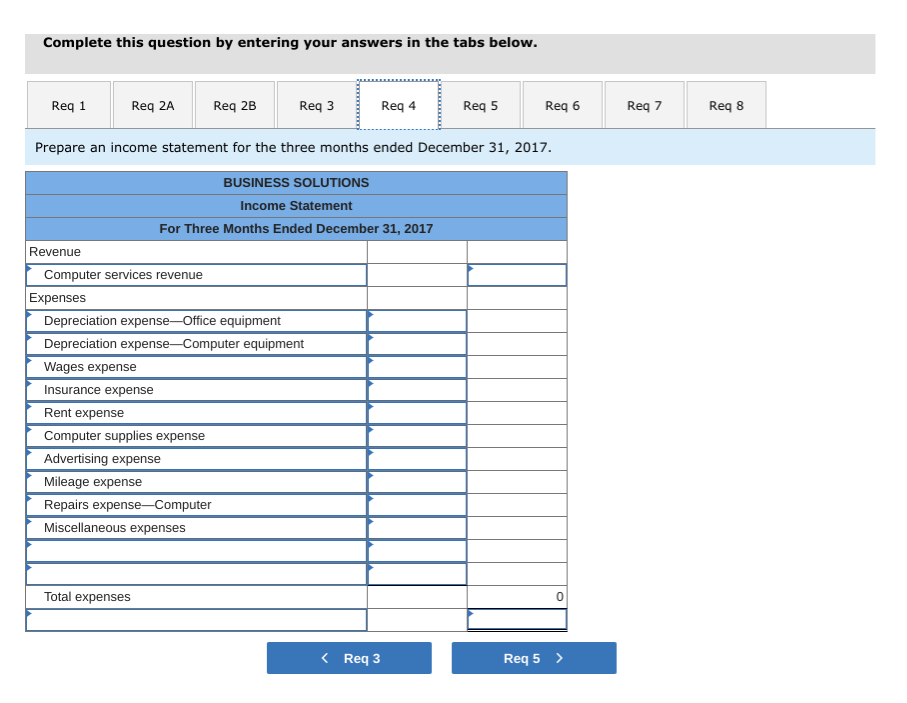Open the Depreciation expense—Office equipment label selector
This screenshot has height=703, width=907.
pos(195,320)
